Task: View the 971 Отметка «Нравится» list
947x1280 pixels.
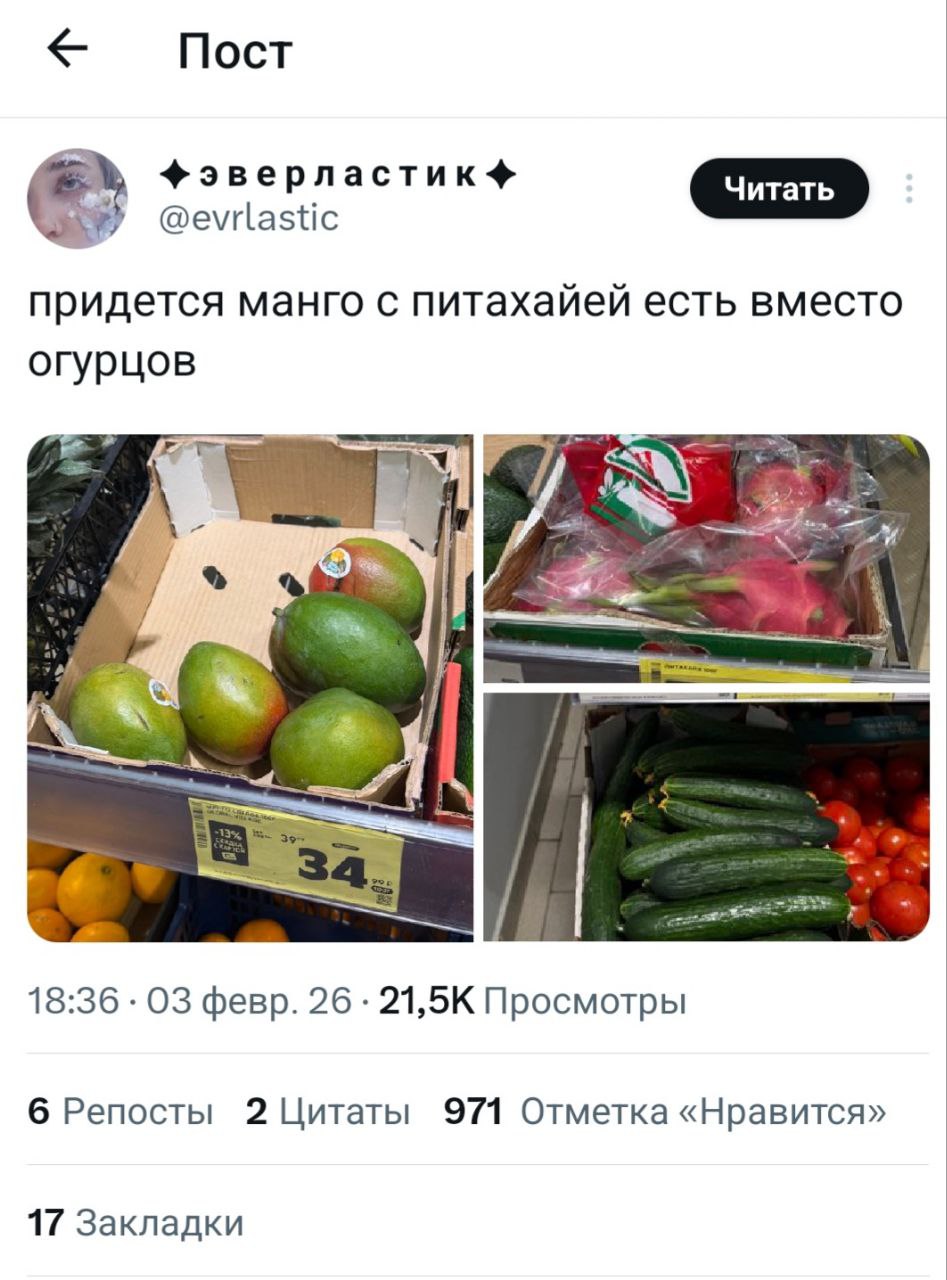Action: [665, 1111]
